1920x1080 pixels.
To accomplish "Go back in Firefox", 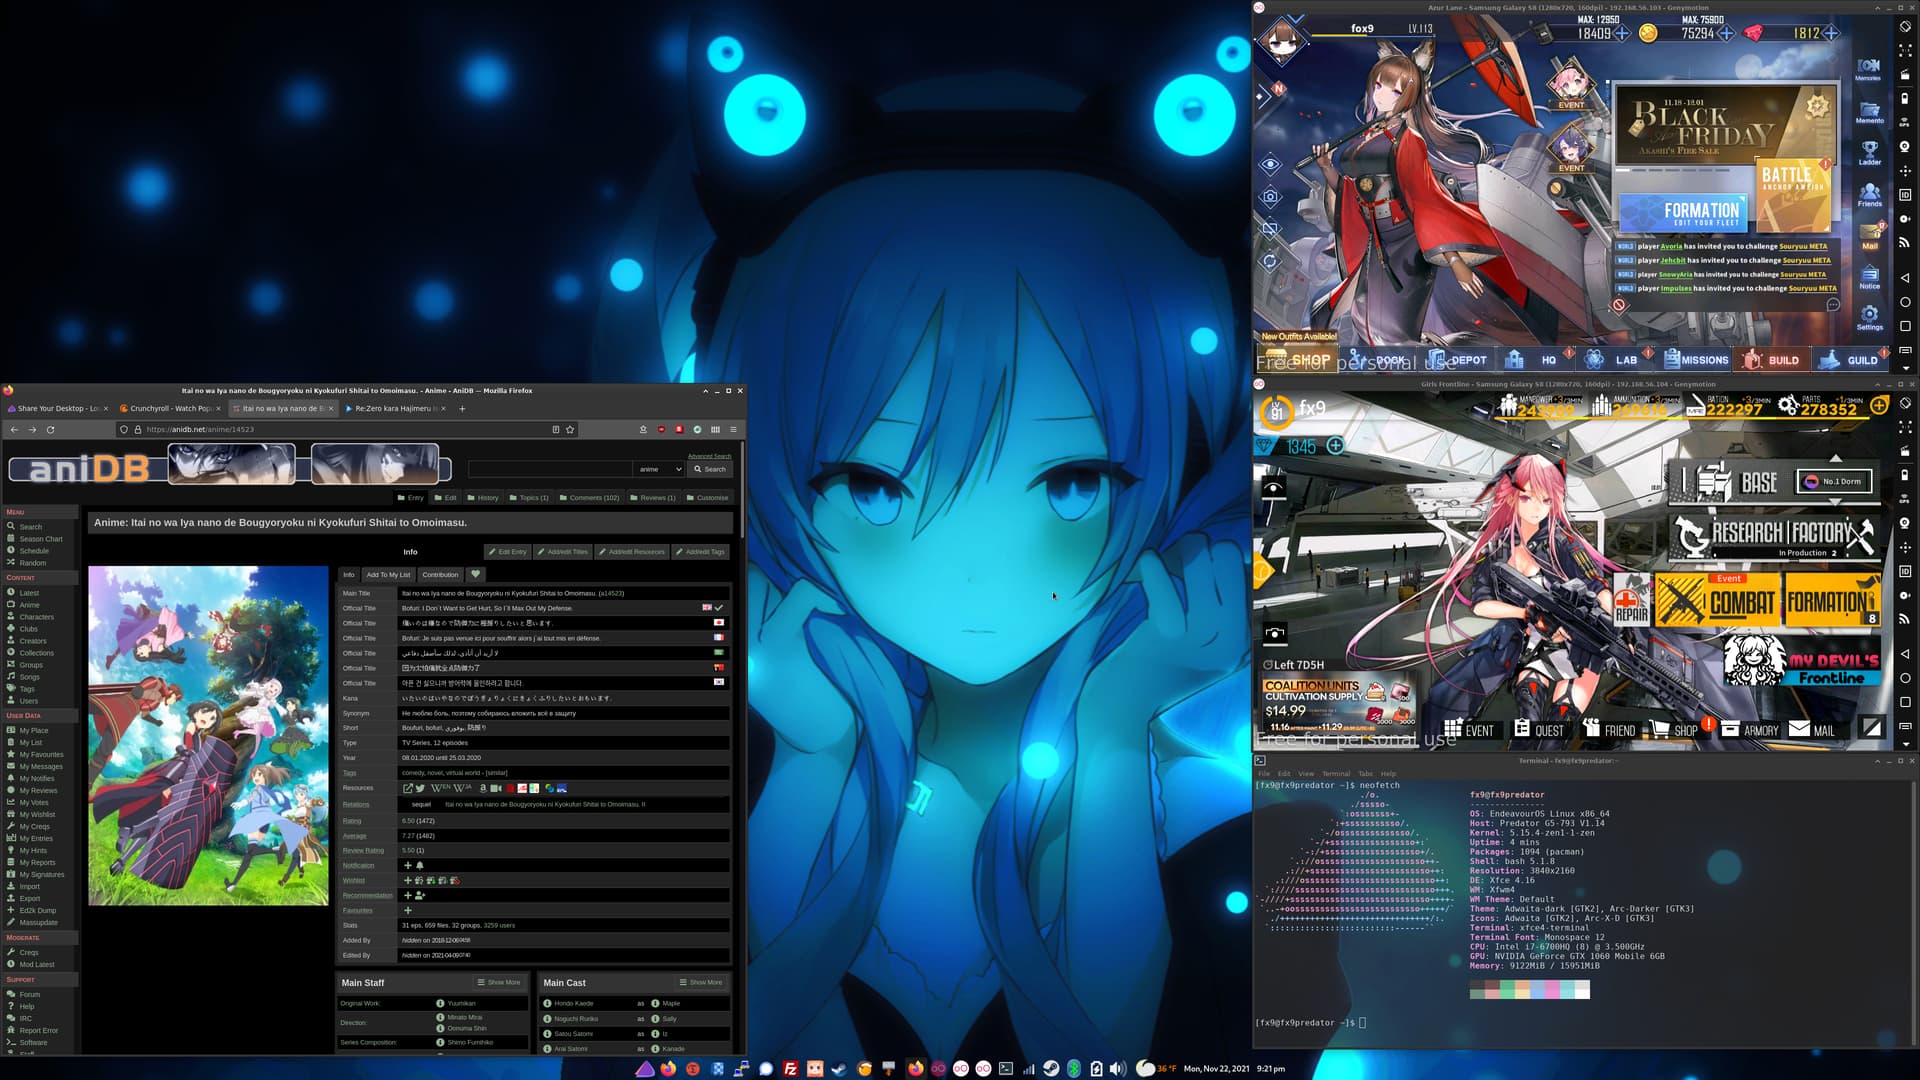I will pyautogui.click(x=14, y=430).
